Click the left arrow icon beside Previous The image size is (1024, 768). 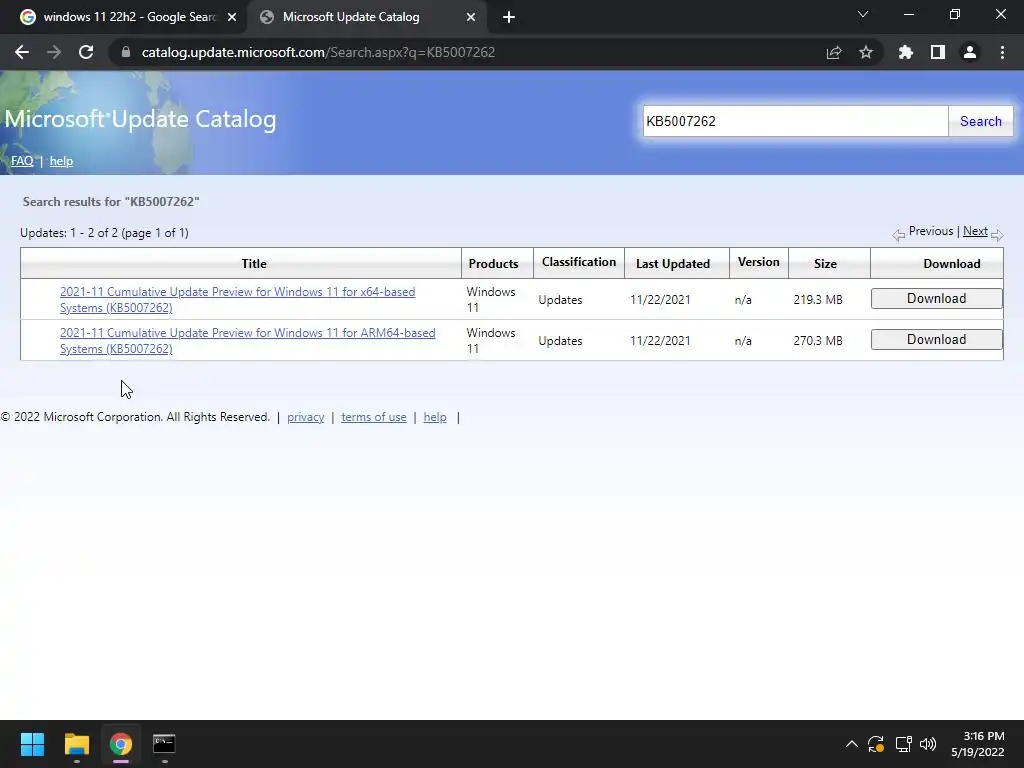click(x=899, y=235)
